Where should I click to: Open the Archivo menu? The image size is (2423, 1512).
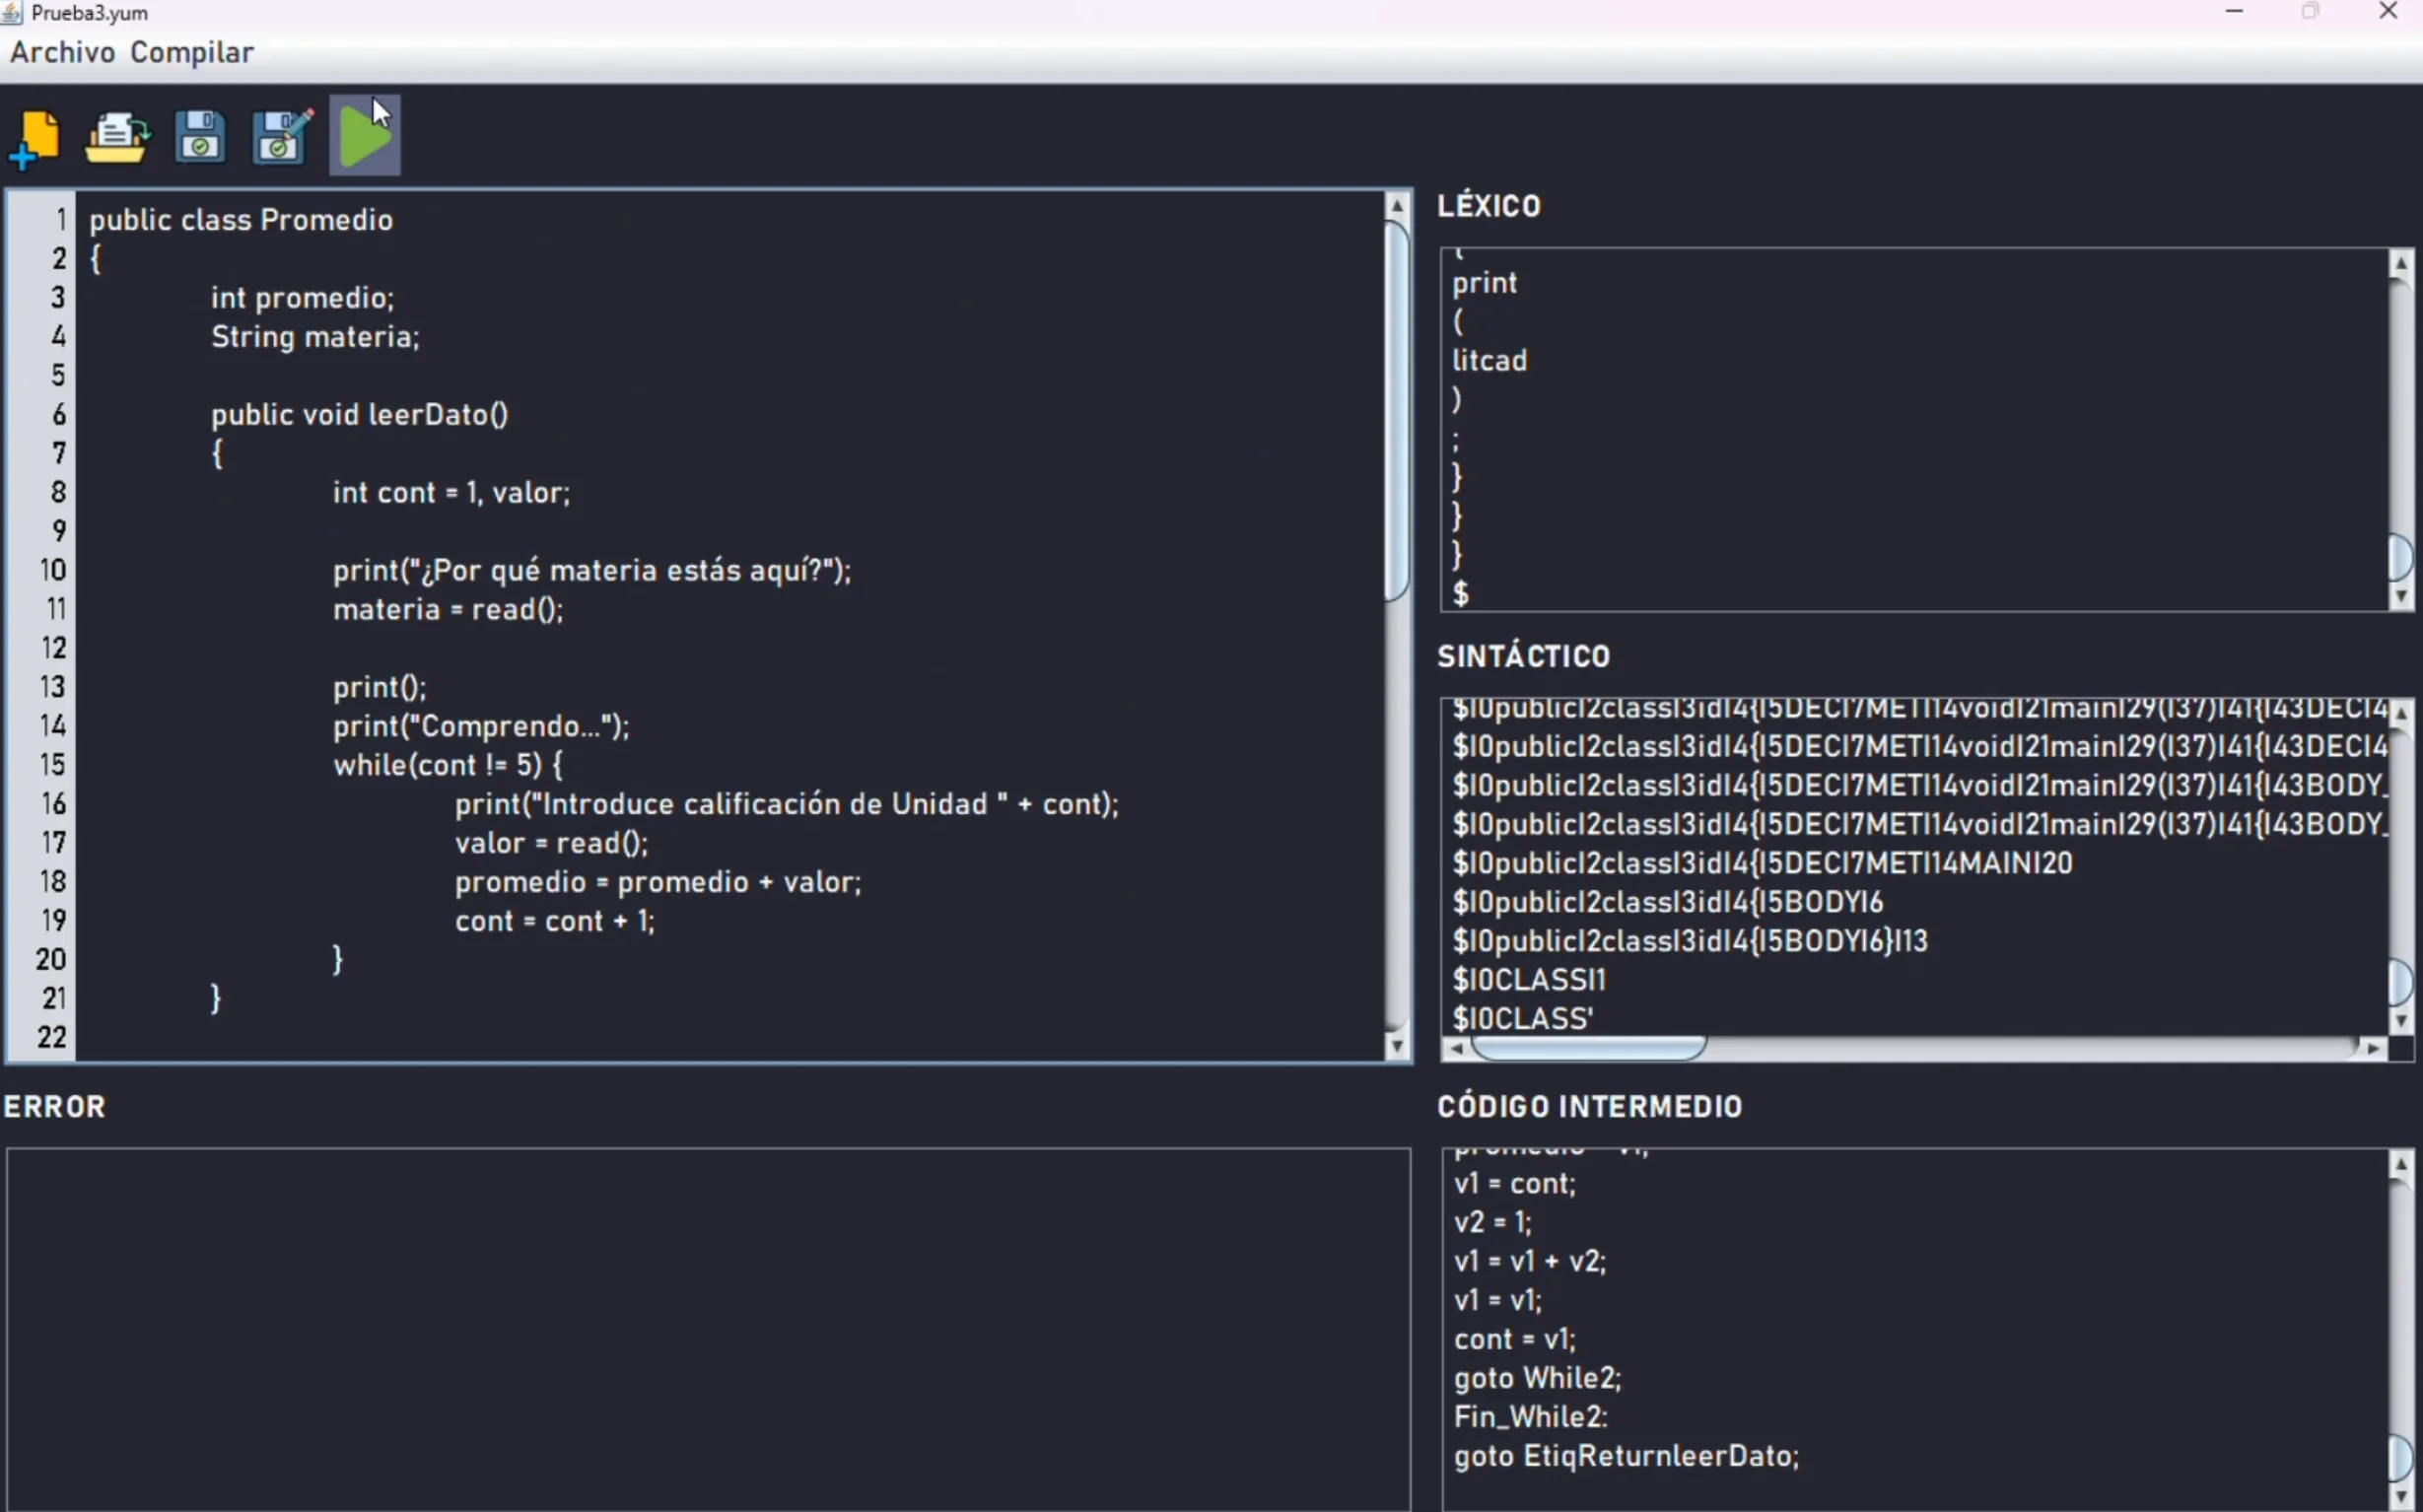click(x=62, y=52)
